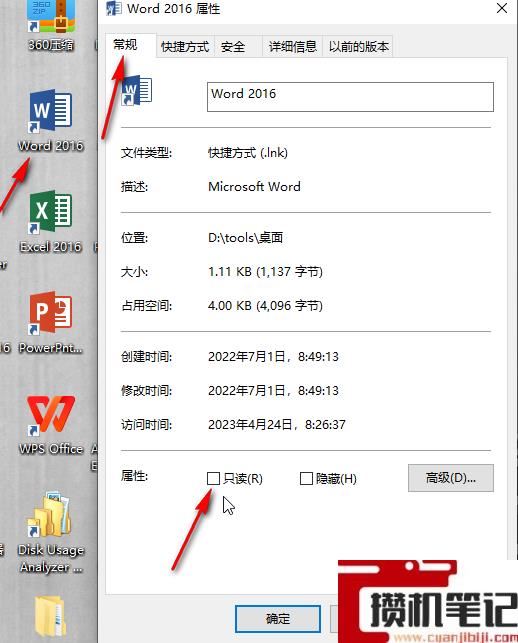Click the Word shortcut icon beside the name field

pyautogui.click(x=137, y=90)
